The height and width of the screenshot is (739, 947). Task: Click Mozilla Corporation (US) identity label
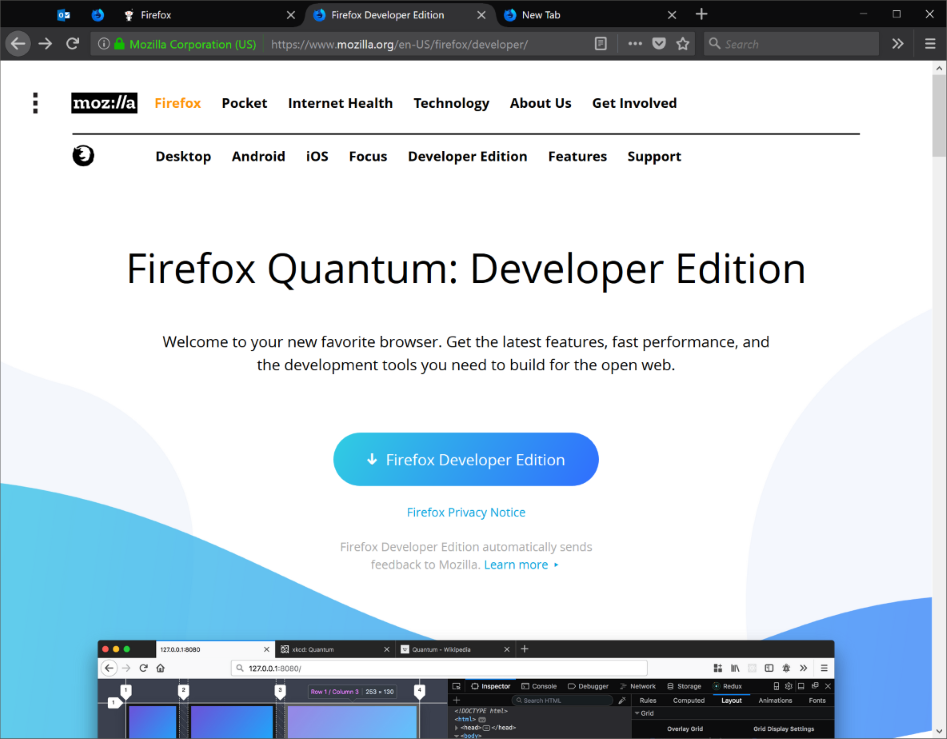(x=193, y=44)
